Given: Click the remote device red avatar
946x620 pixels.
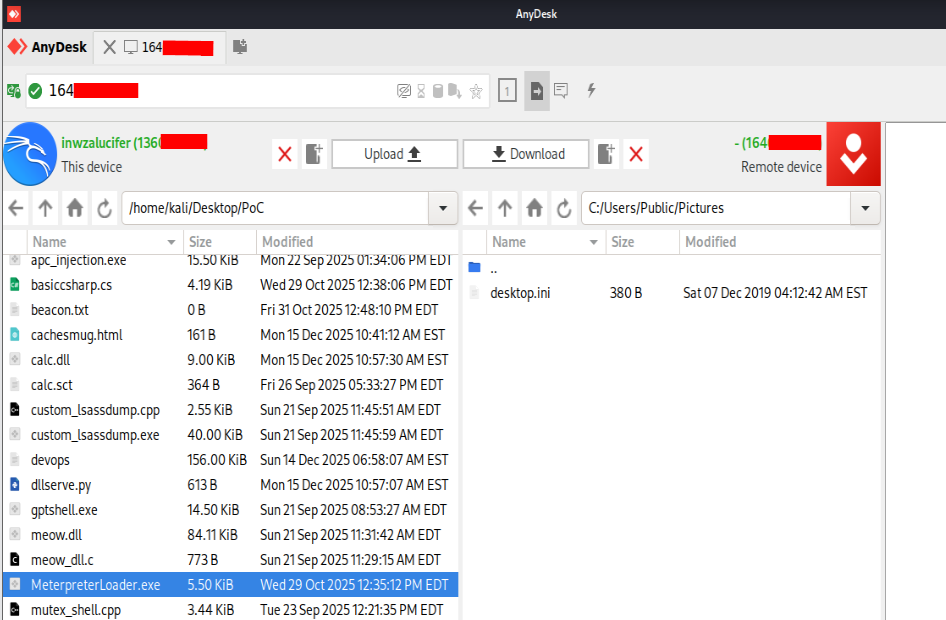Looking at the screenshot, I should click(x=854, y=154).
